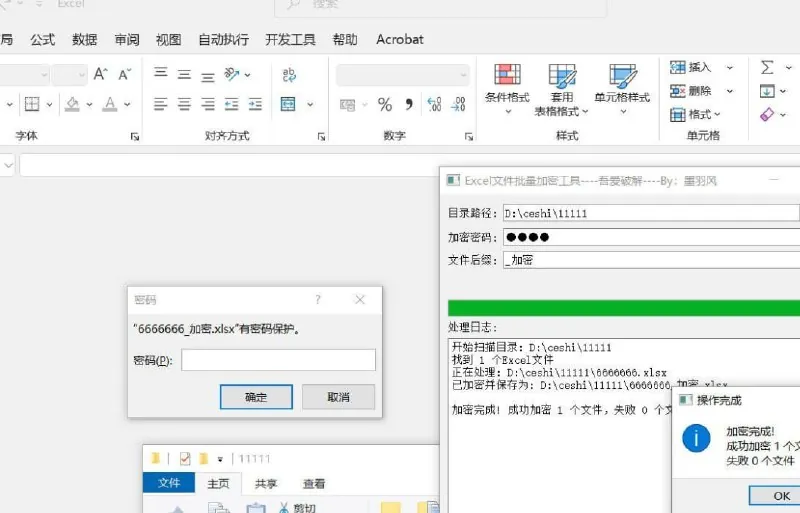The height and width of the screenshot is (513, 800).
Task: Open the 字体 font dialog launcher
Action: coord(135,136)
